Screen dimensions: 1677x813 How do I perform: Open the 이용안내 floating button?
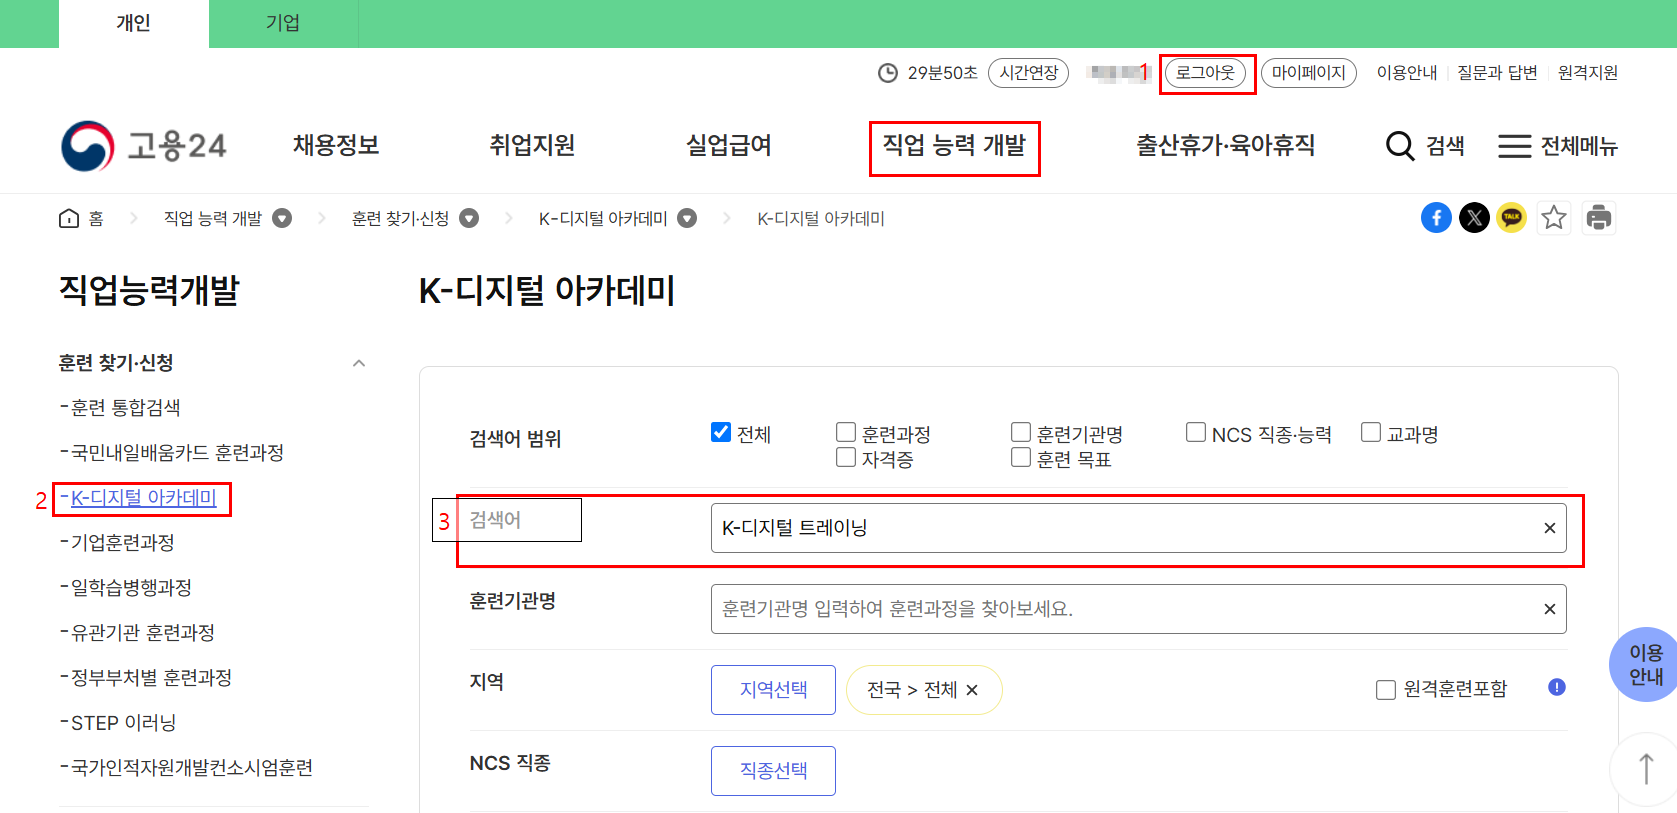[1645, 665]
